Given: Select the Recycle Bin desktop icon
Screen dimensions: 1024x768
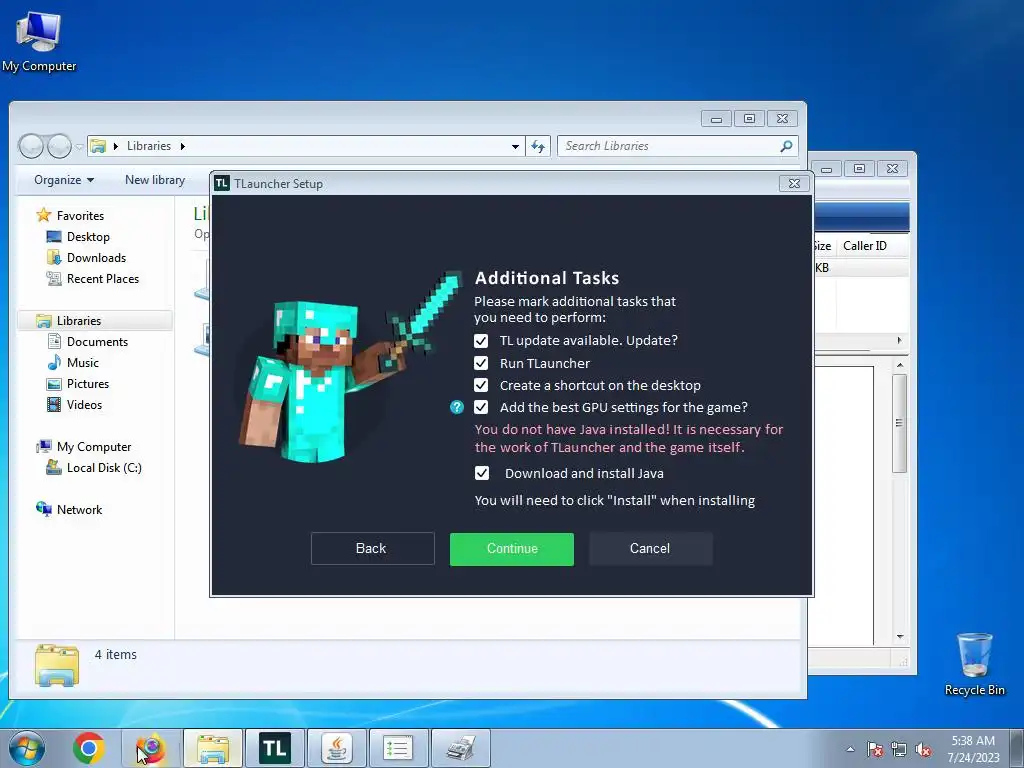Looking at the screenshot, I should coord(974,664).
